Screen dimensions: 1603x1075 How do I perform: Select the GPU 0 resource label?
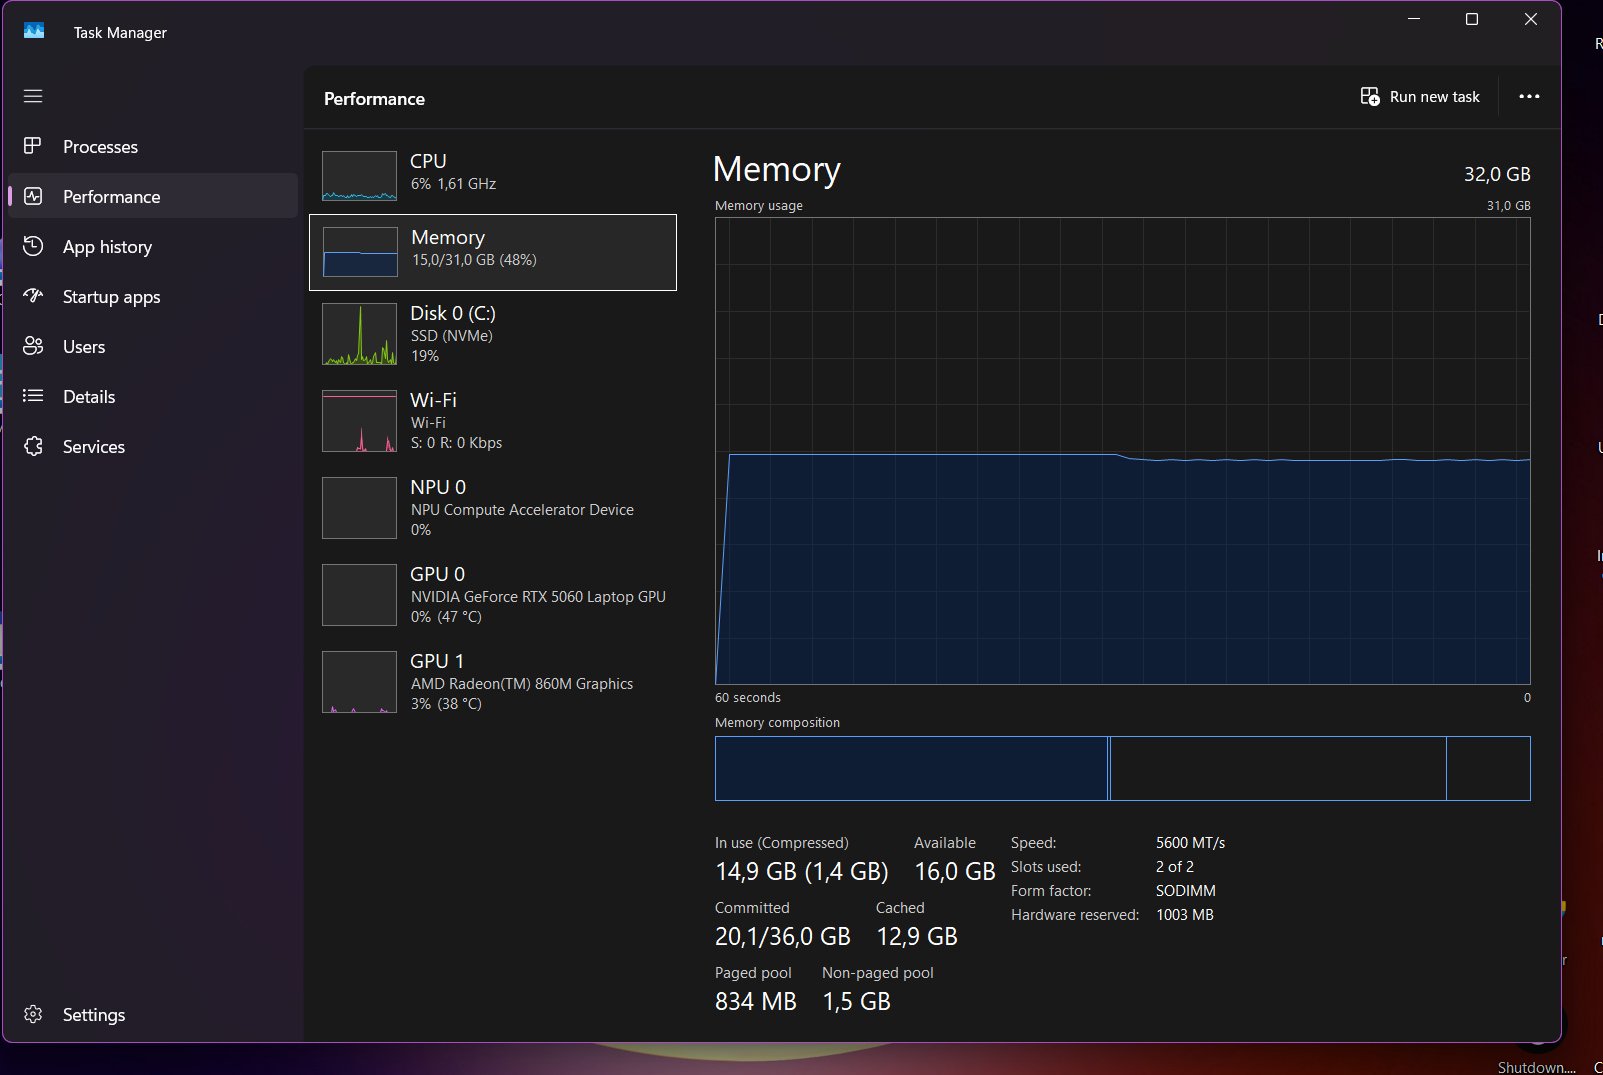click(x=437, y=574)
